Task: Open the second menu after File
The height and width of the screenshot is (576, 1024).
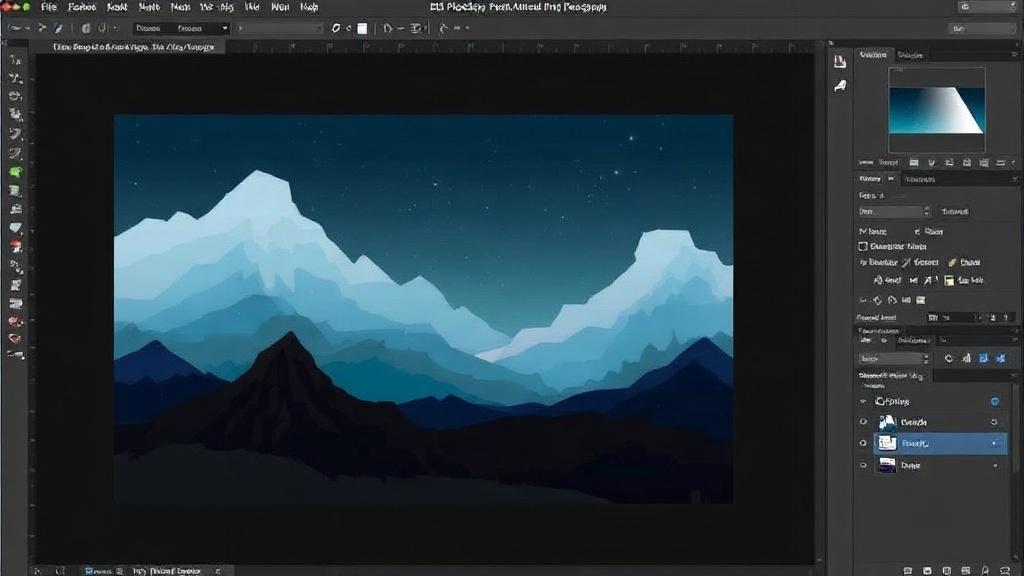Action: tap(117, 7)
